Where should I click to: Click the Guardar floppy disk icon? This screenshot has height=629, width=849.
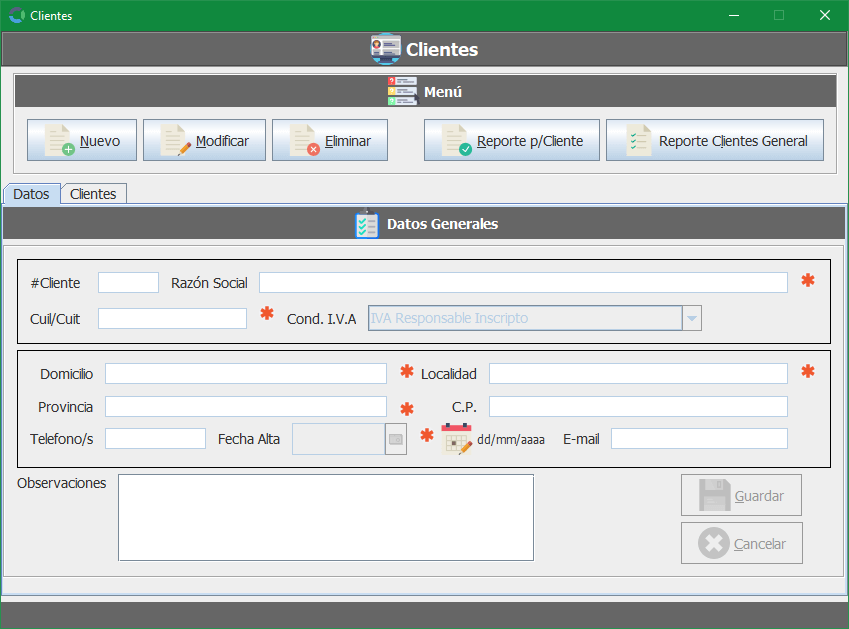[x=714, y=495]
